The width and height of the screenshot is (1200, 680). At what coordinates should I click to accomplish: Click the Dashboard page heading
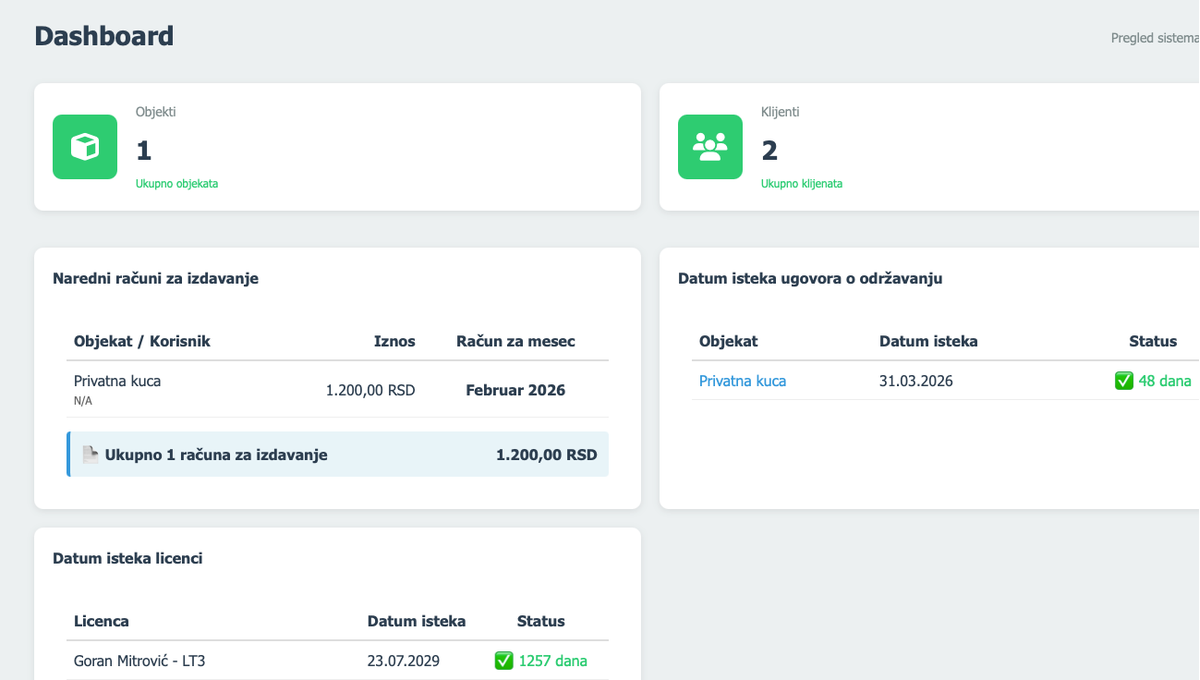[x=104, y=36]
